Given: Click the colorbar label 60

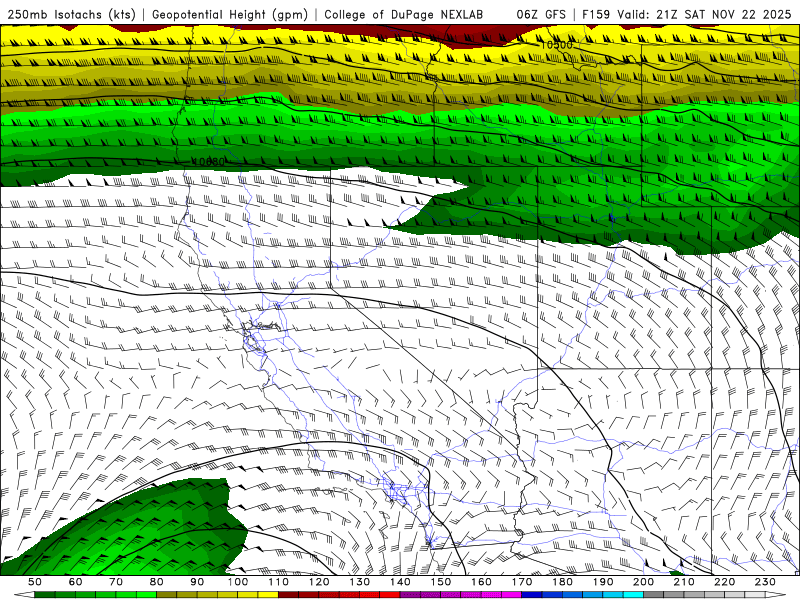Looking at the screenshot, I should tap(75, 582).
